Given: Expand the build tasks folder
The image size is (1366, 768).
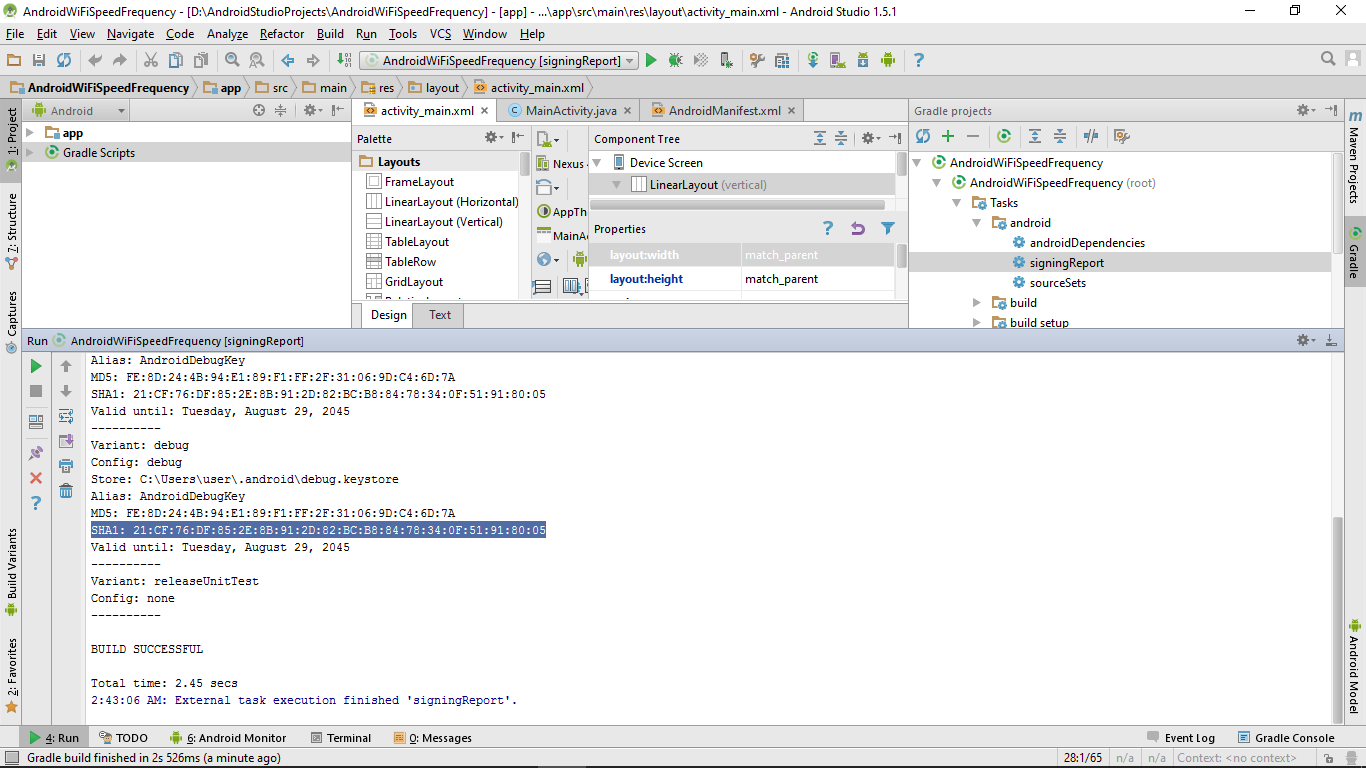Looking at the screenshot, I should click(x=977, y=302).
